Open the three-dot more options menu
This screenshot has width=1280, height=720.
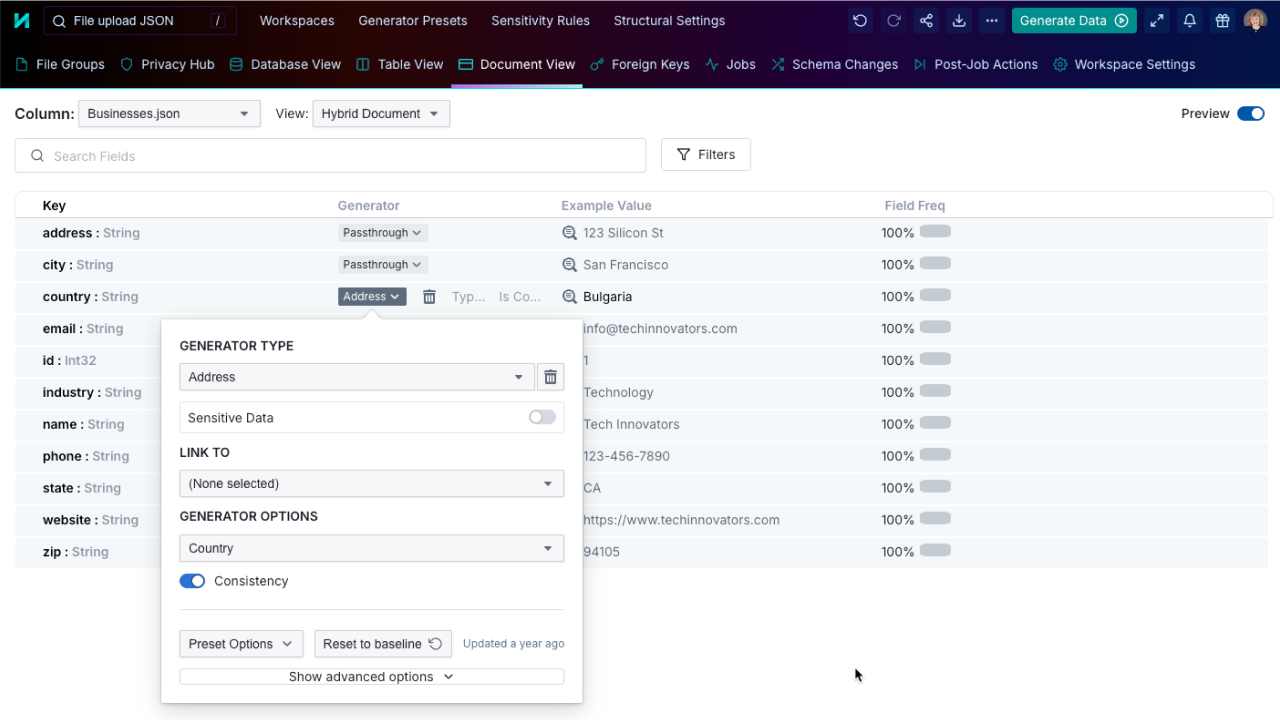coord(991,20)
